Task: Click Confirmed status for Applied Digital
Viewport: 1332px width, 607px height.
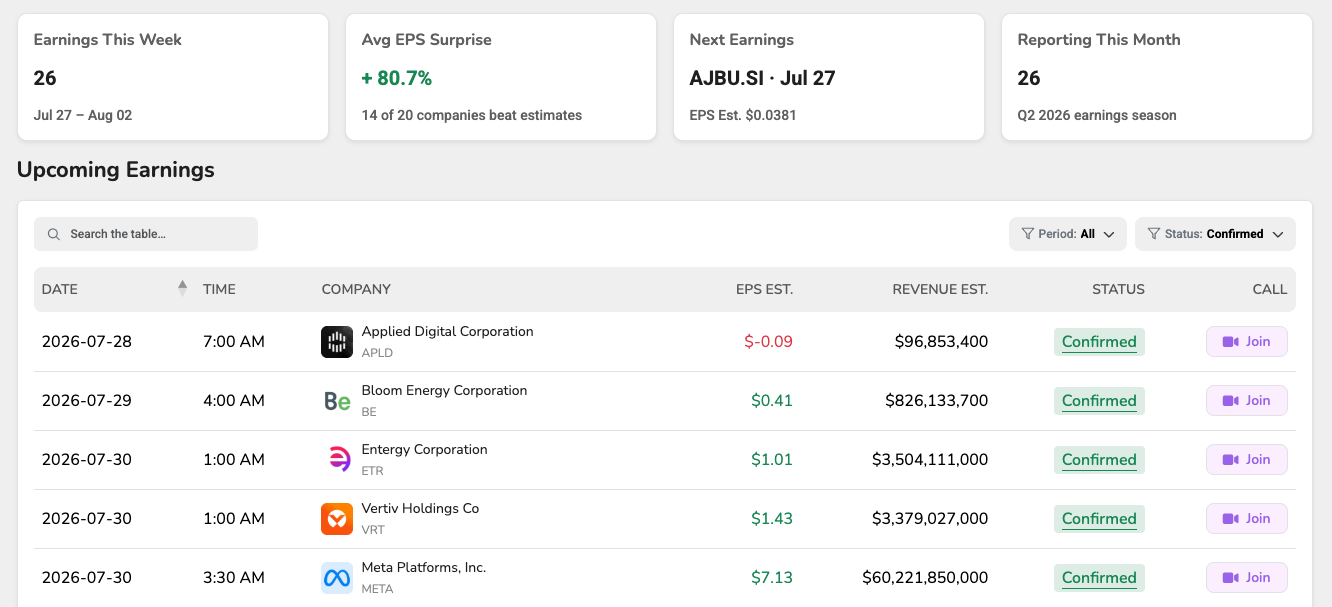Action: [x=1099, y=342]
